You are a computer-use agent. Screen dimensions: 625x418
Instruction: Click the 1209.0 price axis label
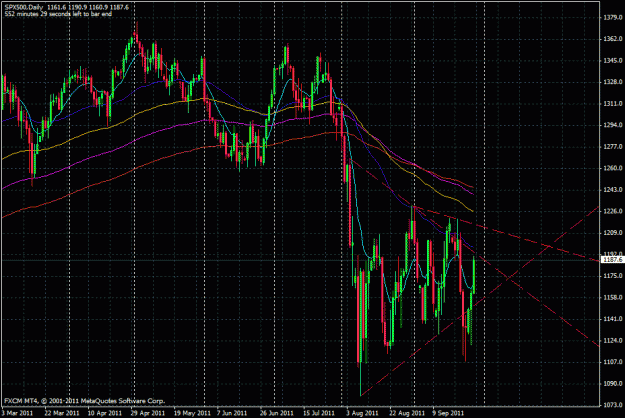(613, 233)
